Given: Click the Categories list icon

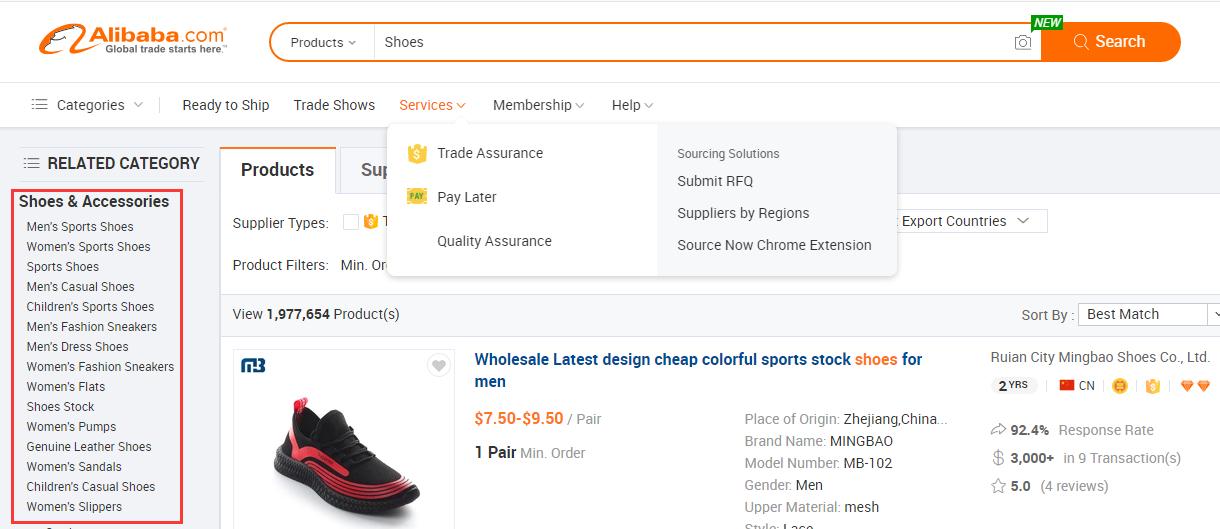Looking at the screenshot, I should [40, 105].
